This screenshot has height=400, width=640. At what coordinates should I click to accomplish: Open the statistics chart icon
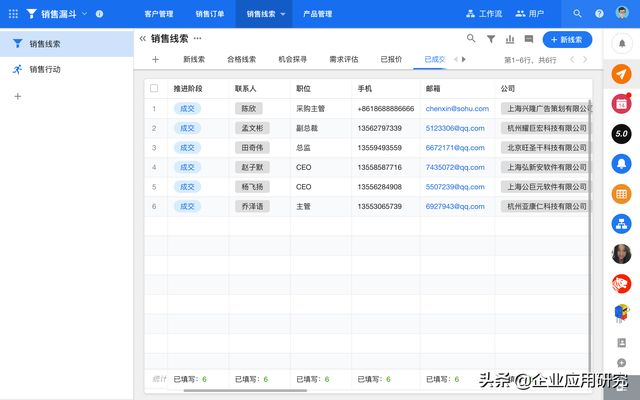click(x=510, y=39)
